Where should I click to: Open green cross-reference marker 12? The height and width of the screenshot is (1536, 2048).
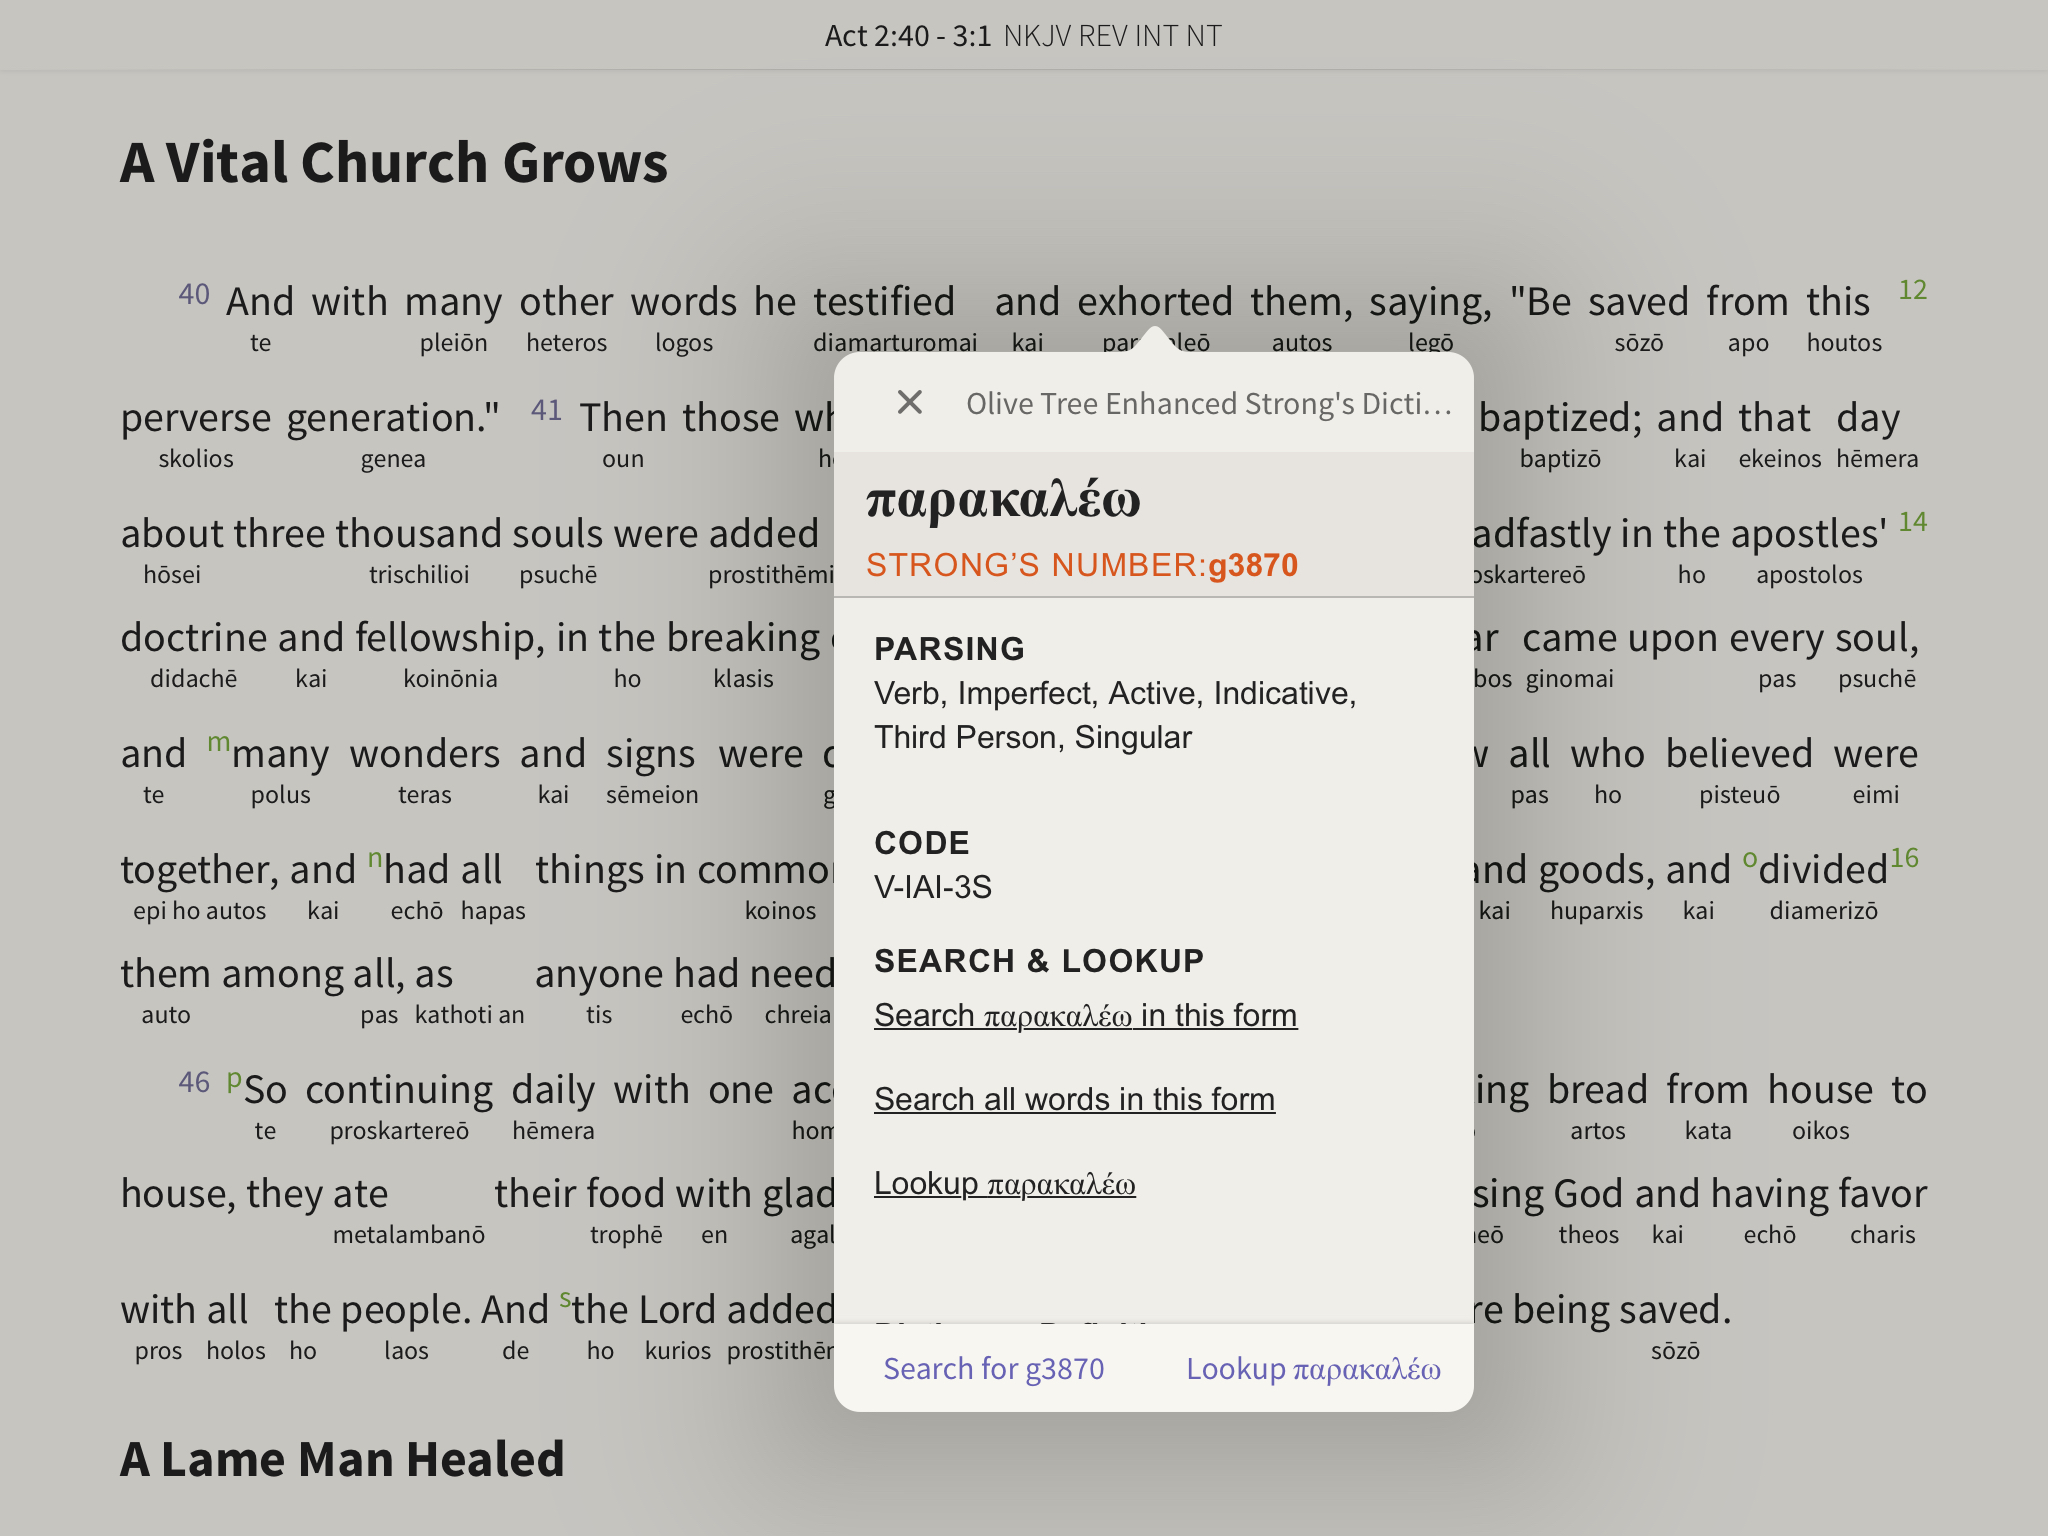[x=1912, y=290]
